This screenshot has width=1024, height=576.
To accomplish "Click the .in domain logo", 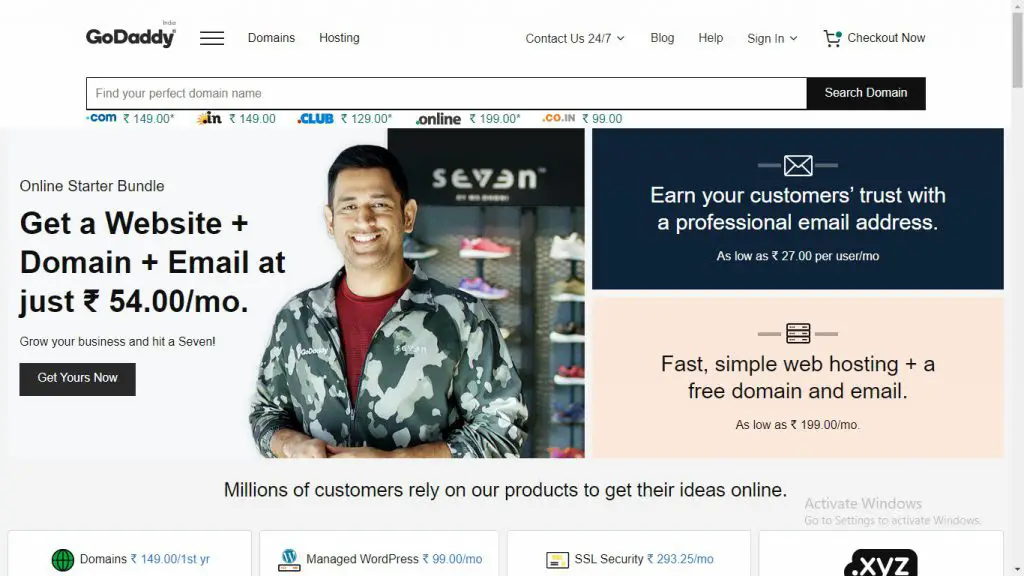I will pos(209,118).
